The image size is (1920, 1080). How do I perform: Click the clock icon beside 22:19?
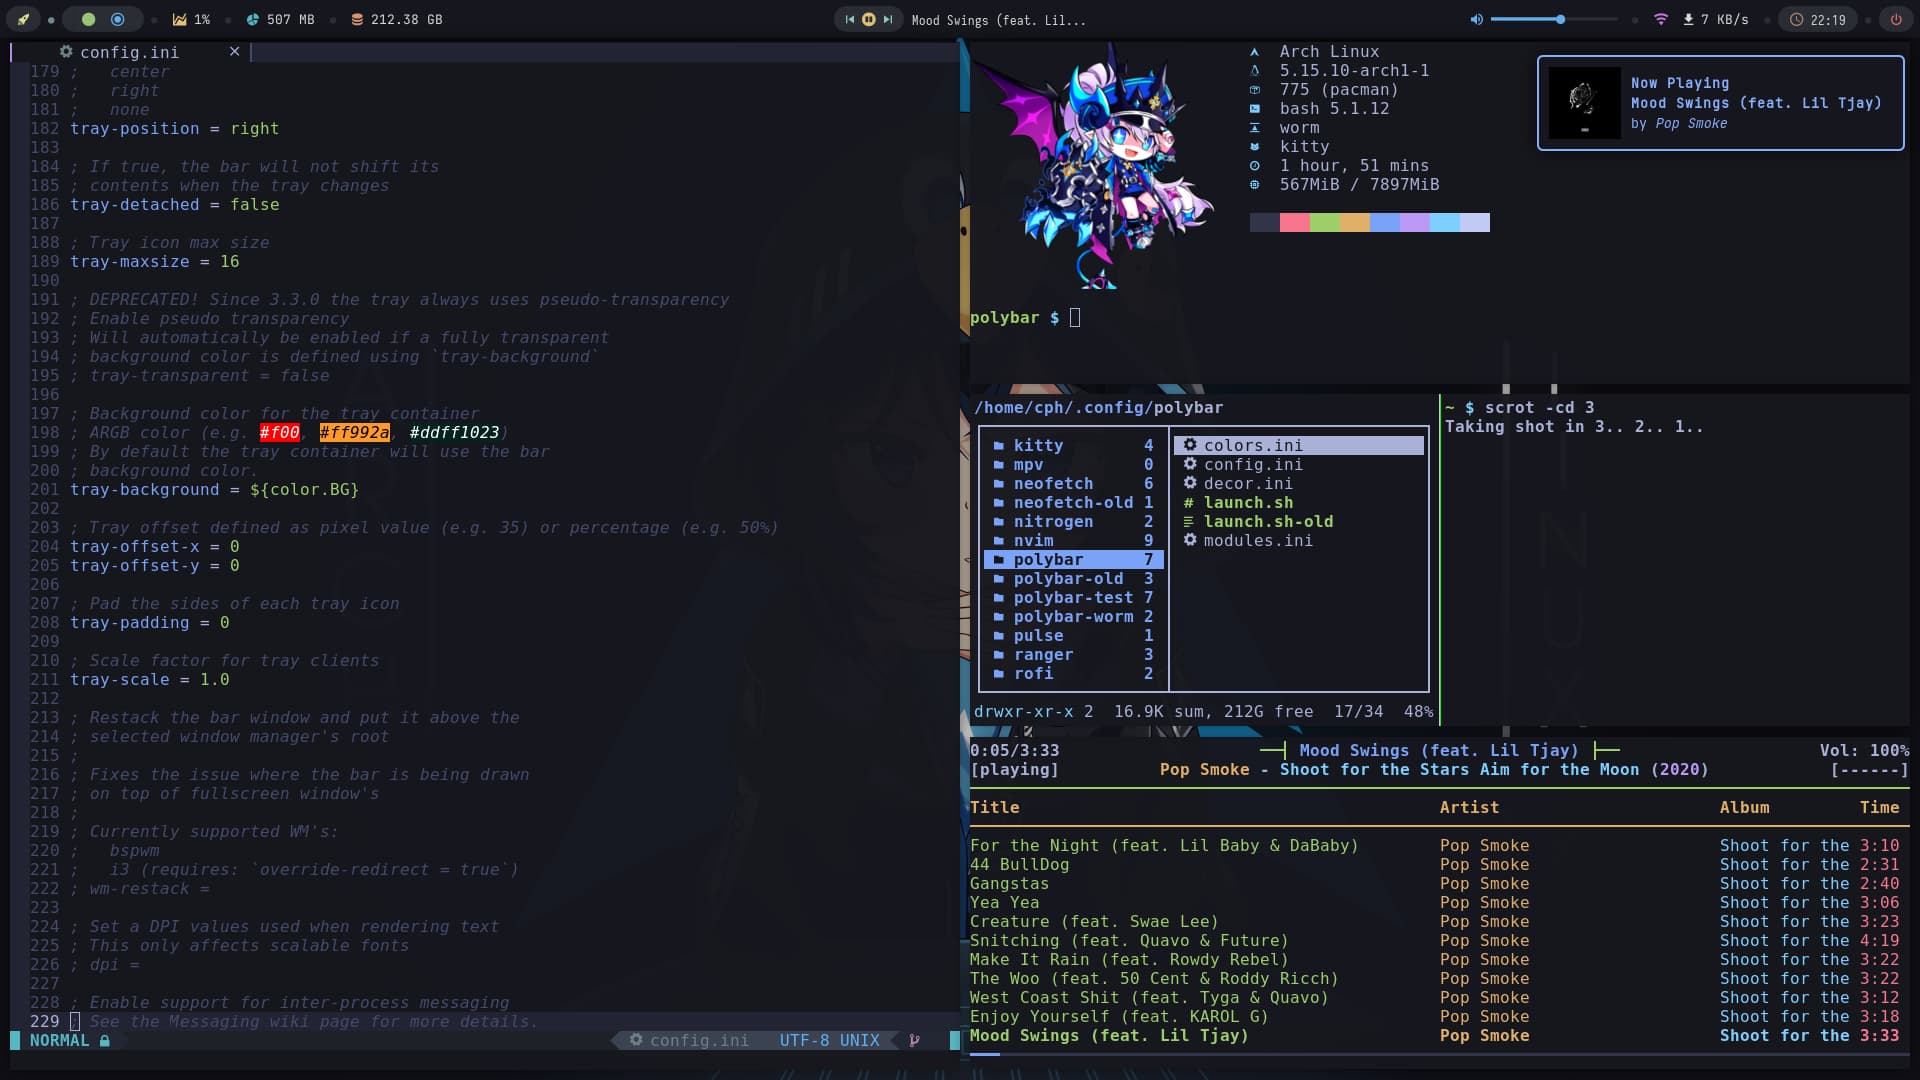[x=1797, y=19]
